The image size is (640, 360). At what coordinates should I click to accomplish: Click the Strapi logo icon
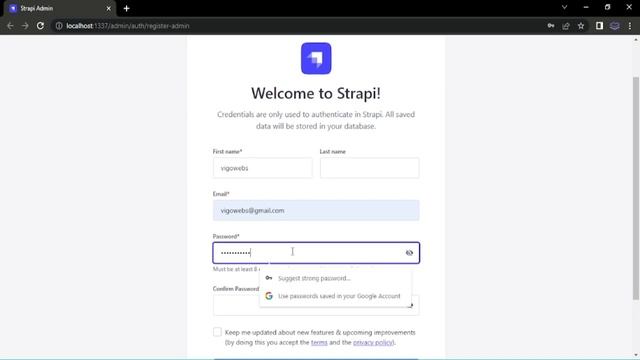(x=316, y=58)
